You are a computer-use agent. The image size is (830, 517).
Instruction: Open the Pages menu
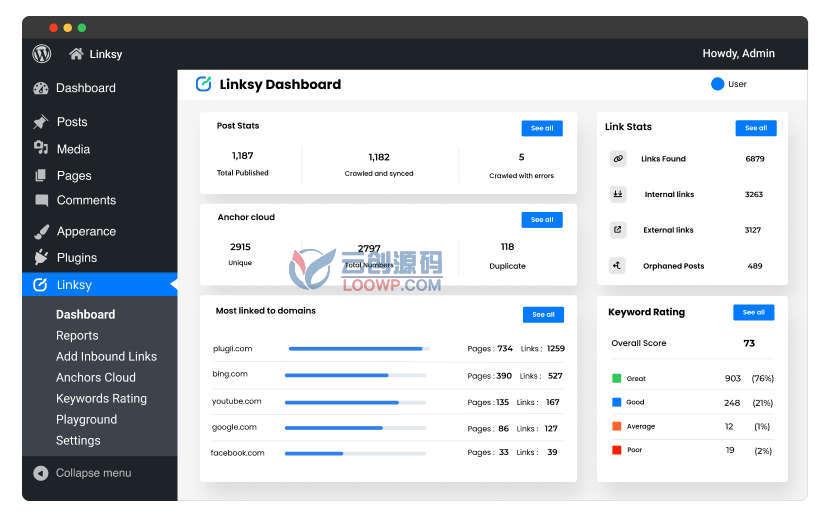point(74,176)
